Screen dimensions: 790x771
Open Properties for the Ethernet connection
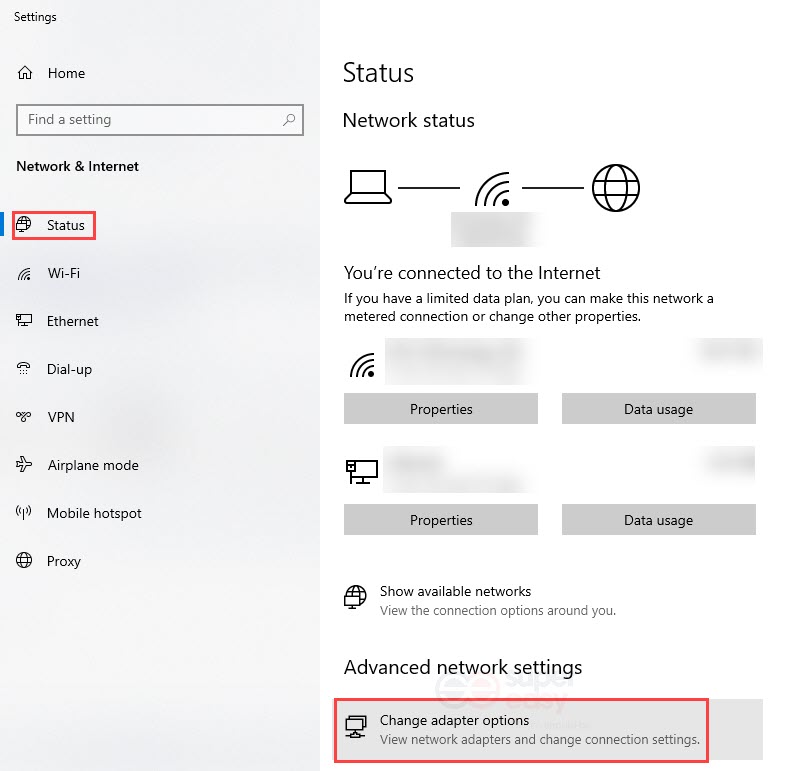440,520
